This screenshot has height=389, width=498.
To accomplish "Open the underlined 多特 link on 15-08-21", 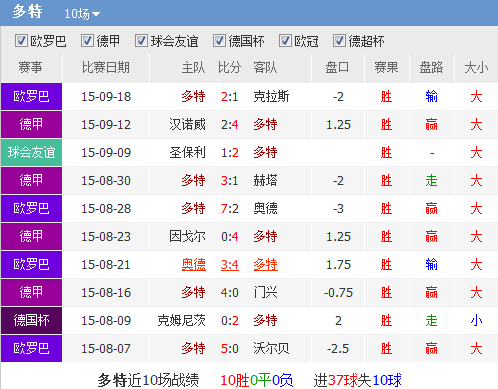I will [x=265, y=265].
